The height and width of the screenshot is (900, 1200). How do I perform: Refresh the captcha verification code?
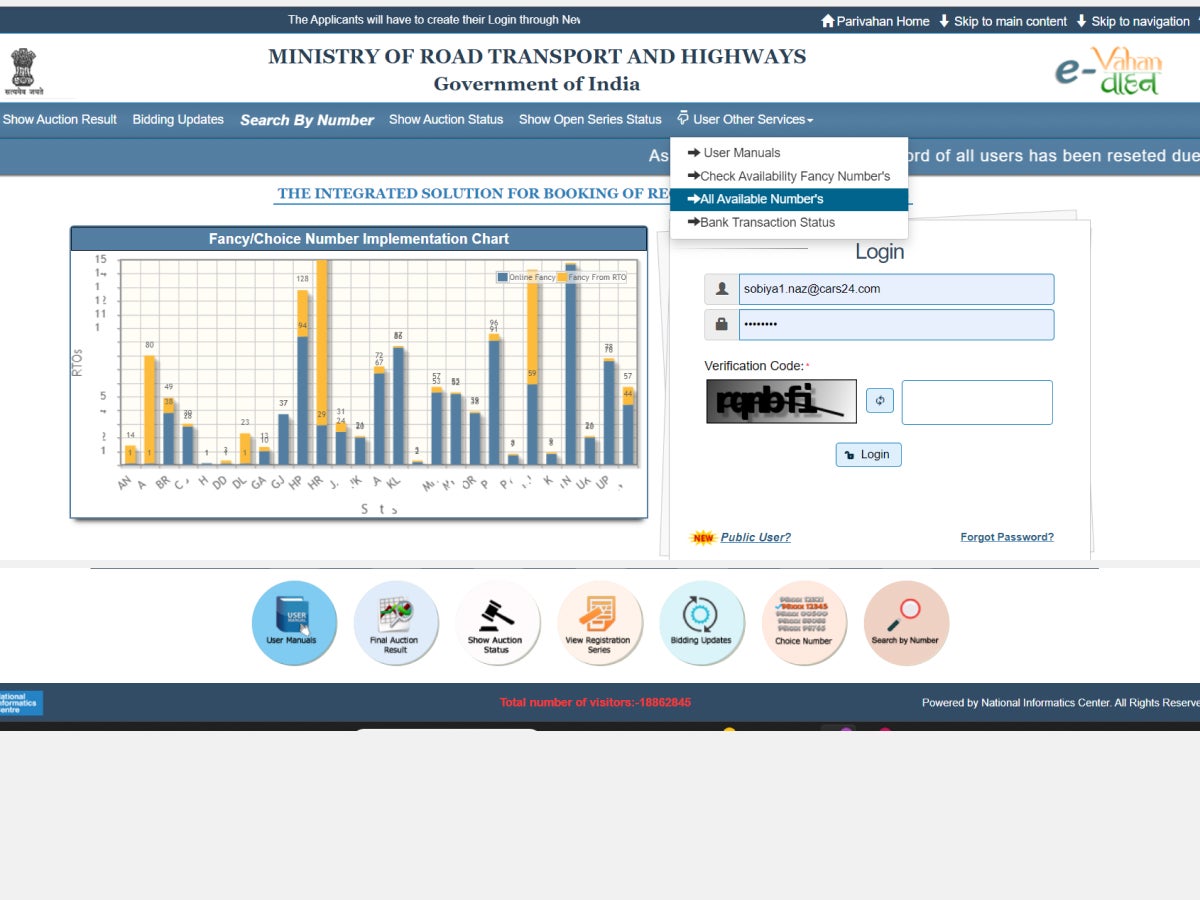pos(879,401)
